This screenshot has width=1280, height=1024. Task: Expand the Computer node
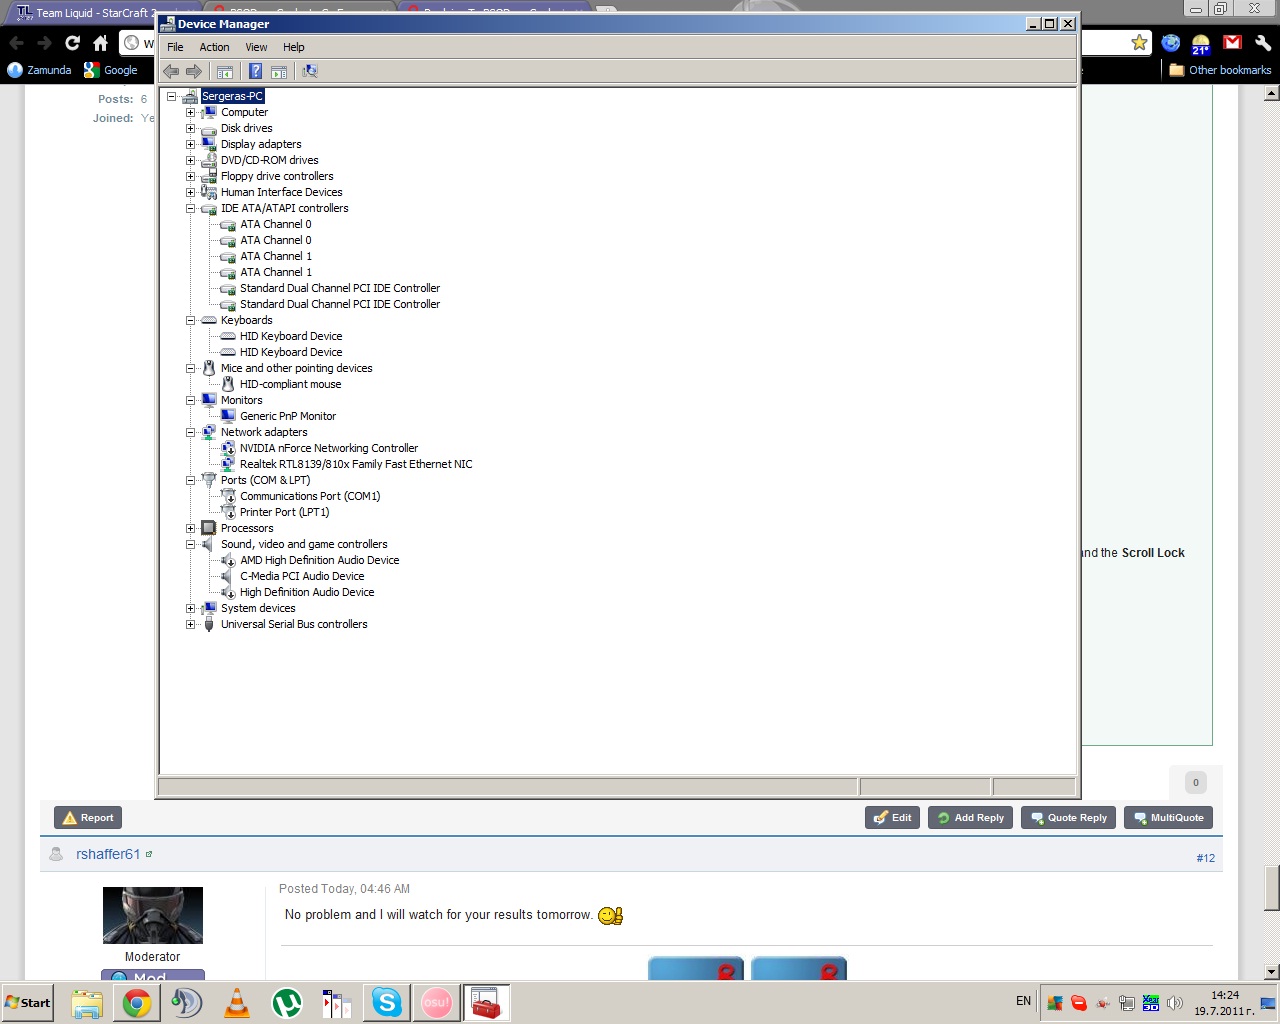pos(190,112)
